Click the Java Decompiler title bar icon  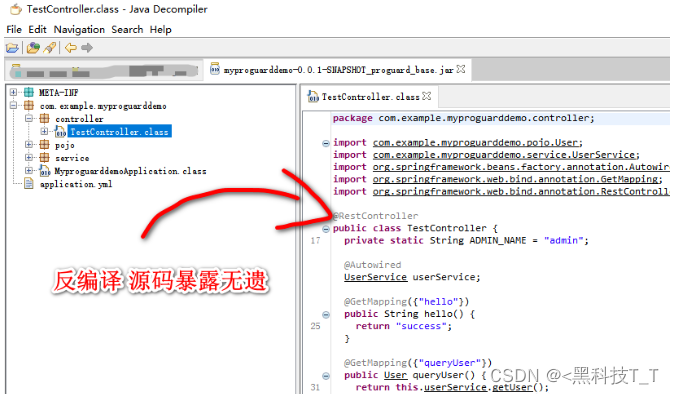point(16,9)
